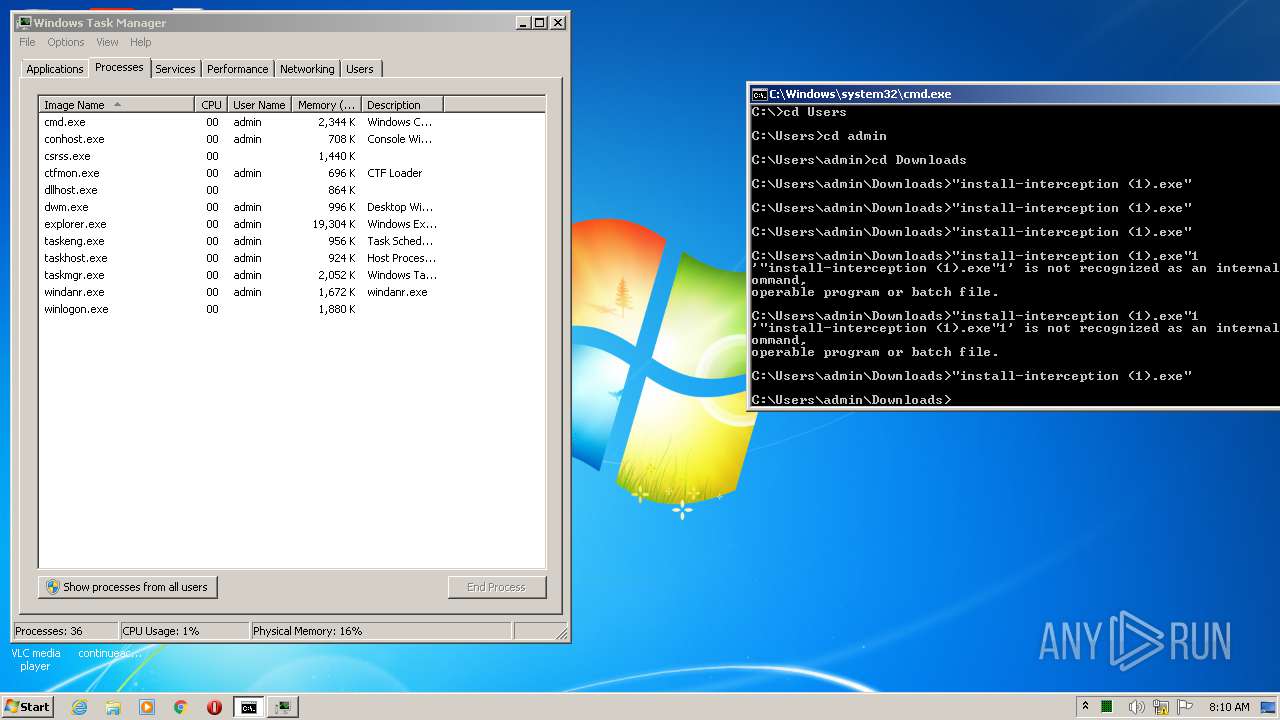Screen dimensions: 1280x720
Task: Open the system clock showing 8:10 AM
Action: pos(1229,707)
